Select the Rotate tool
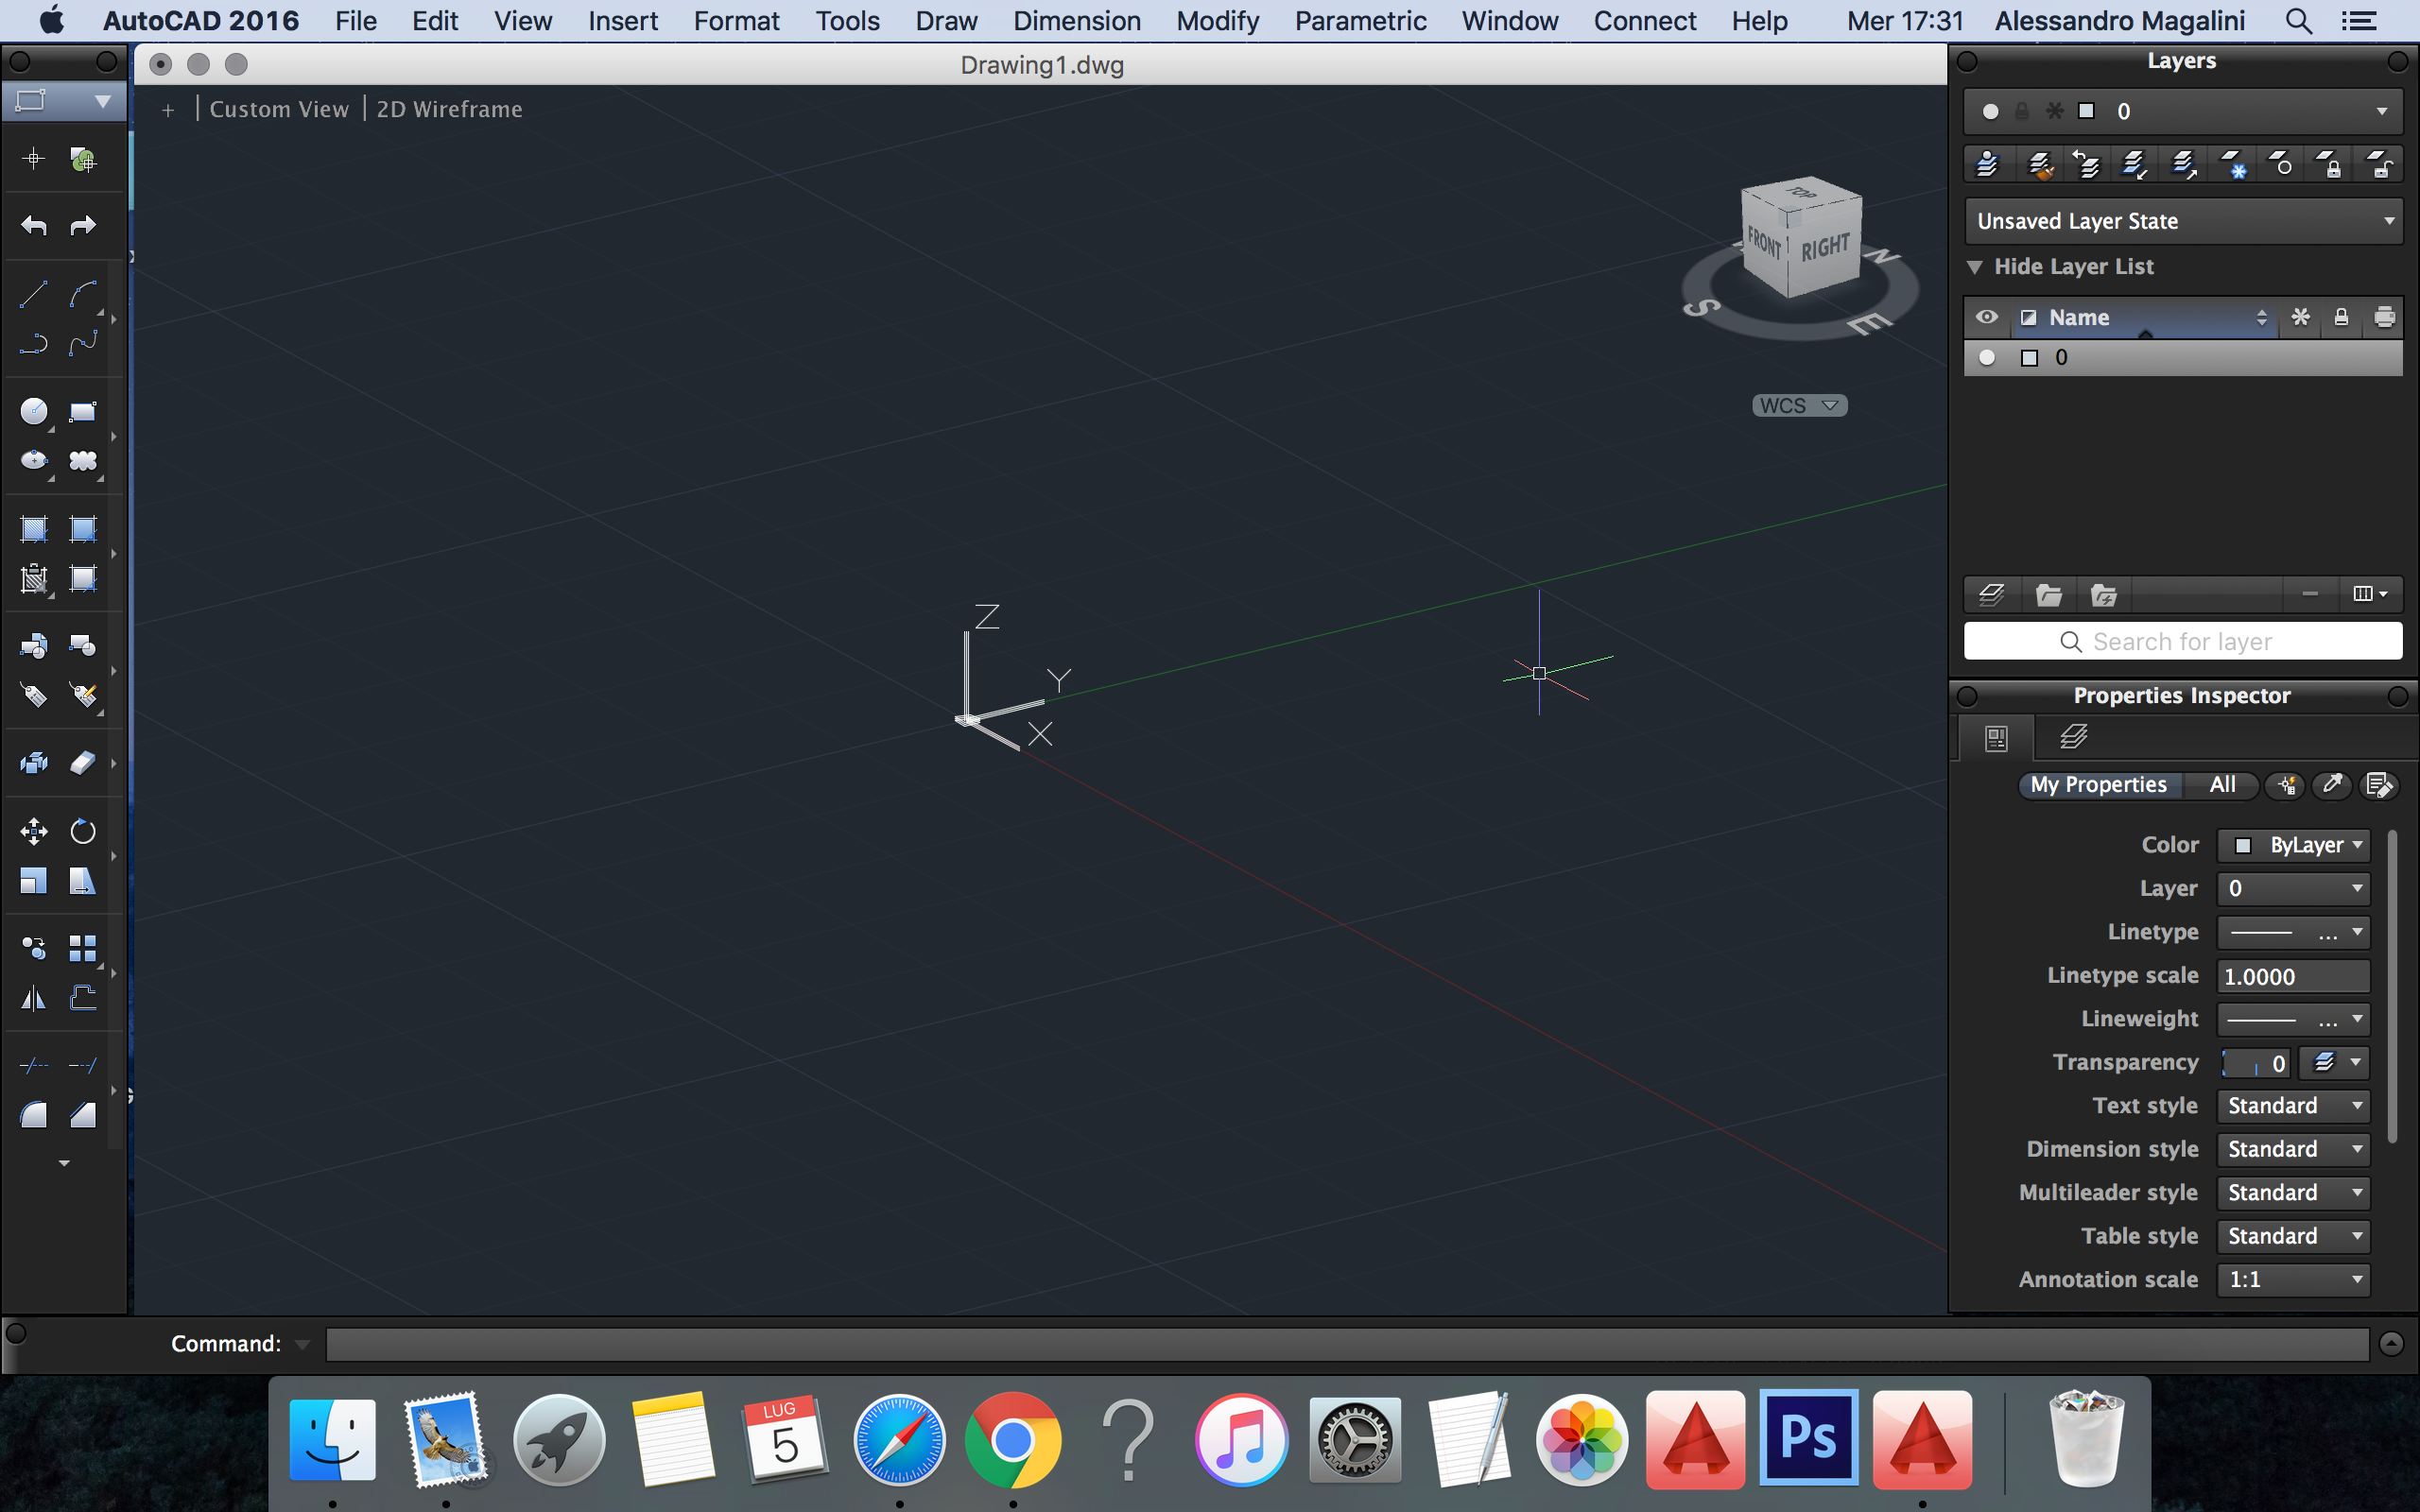Screen dimensions: 2420x1512 point(83,831)
